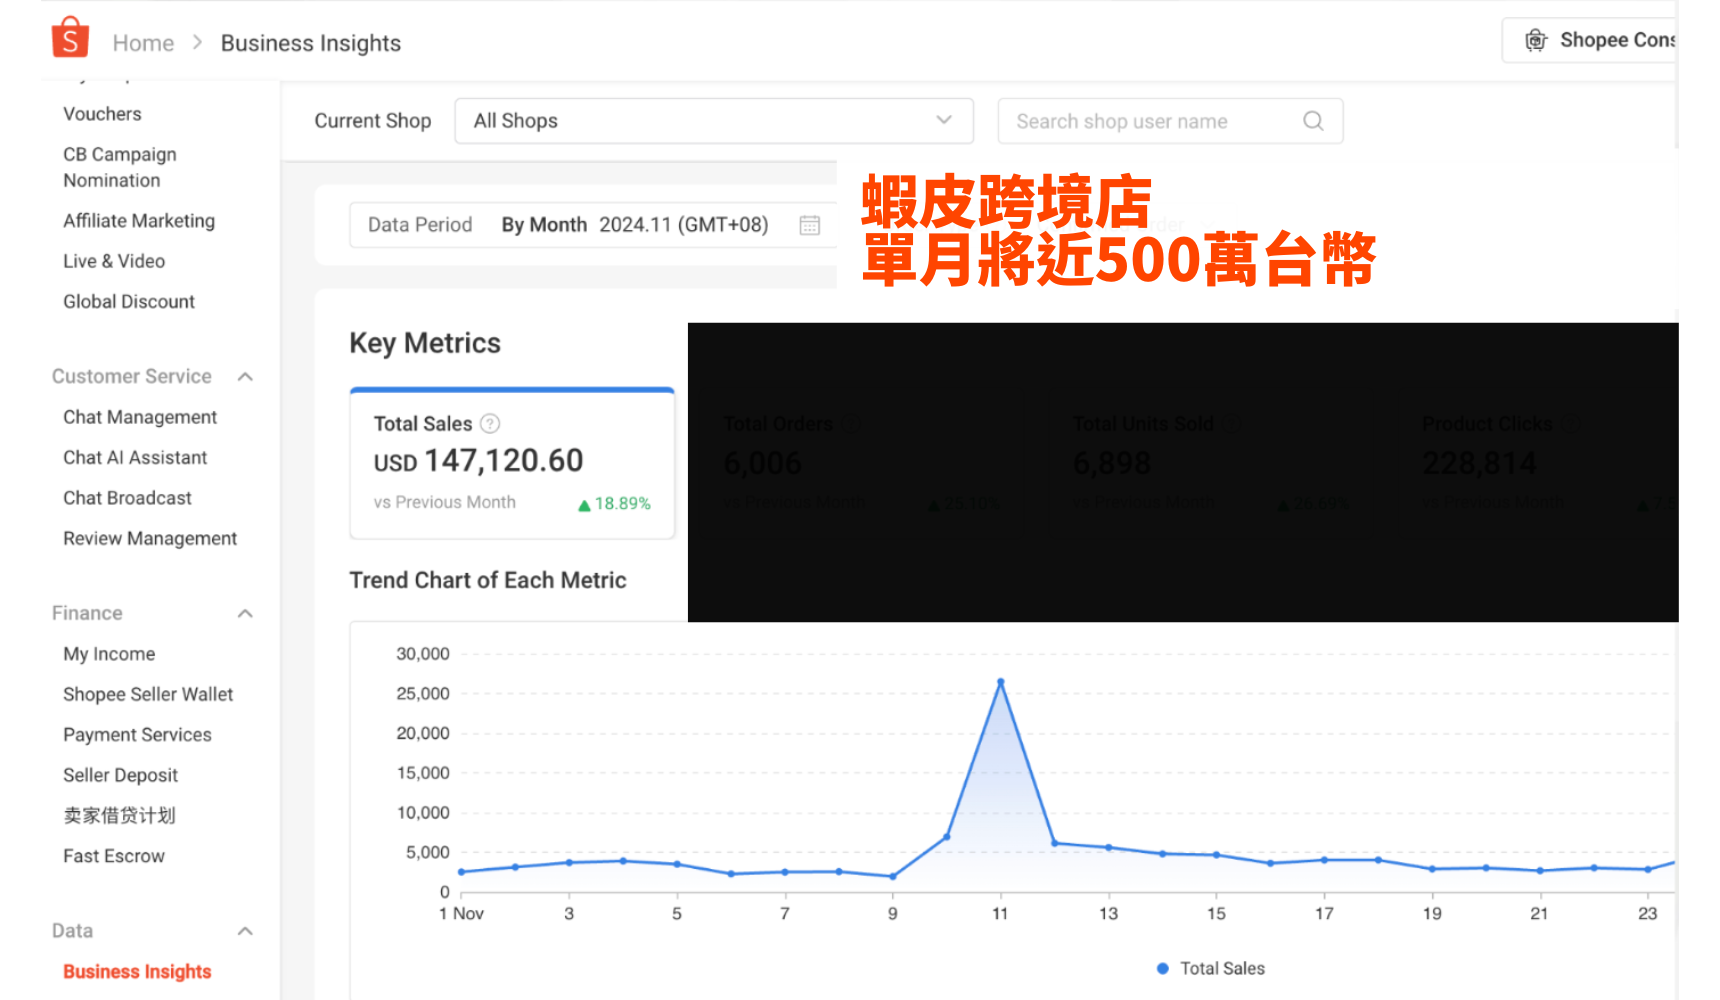Select the Total Sales metric card
Viewport: 1720px width, 1000px height.
512,464
